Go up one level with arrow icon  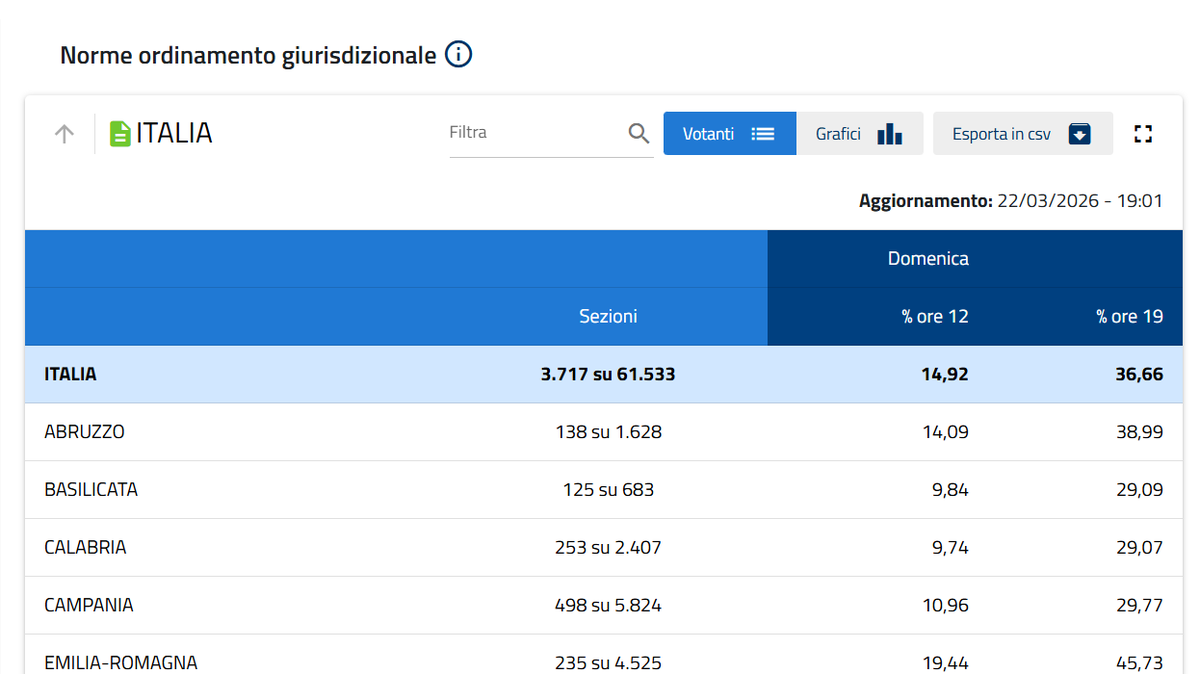[x=64, y=134]
